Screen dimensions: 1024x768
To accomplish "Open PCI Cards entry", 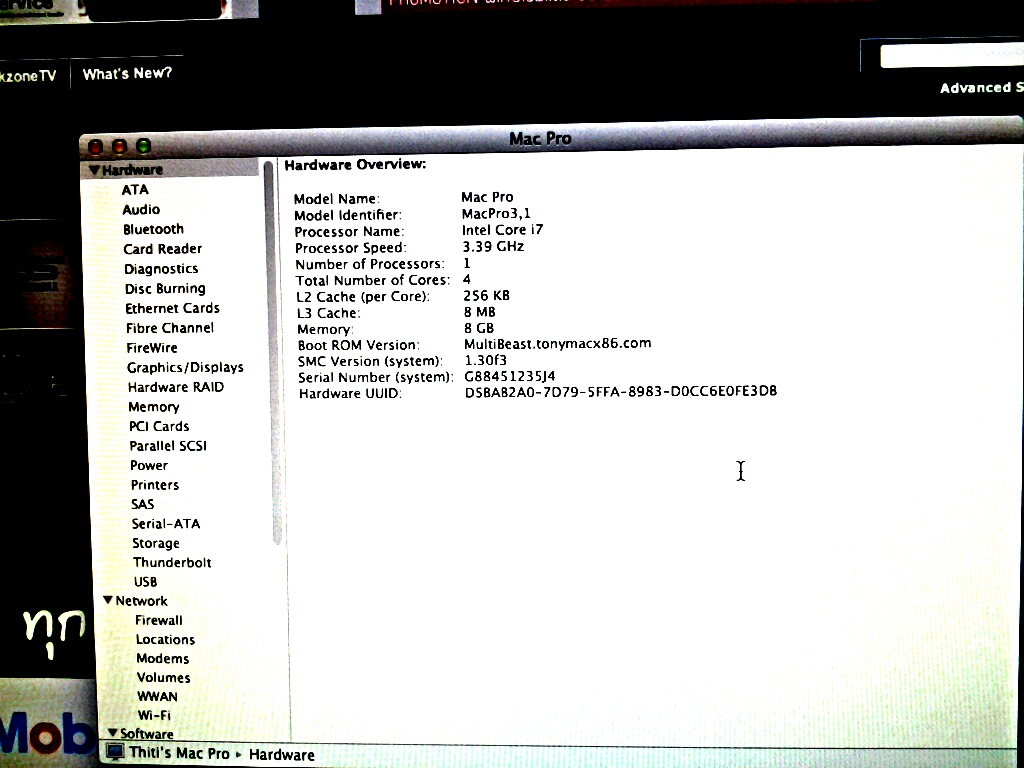I will (x=159, y=426).
